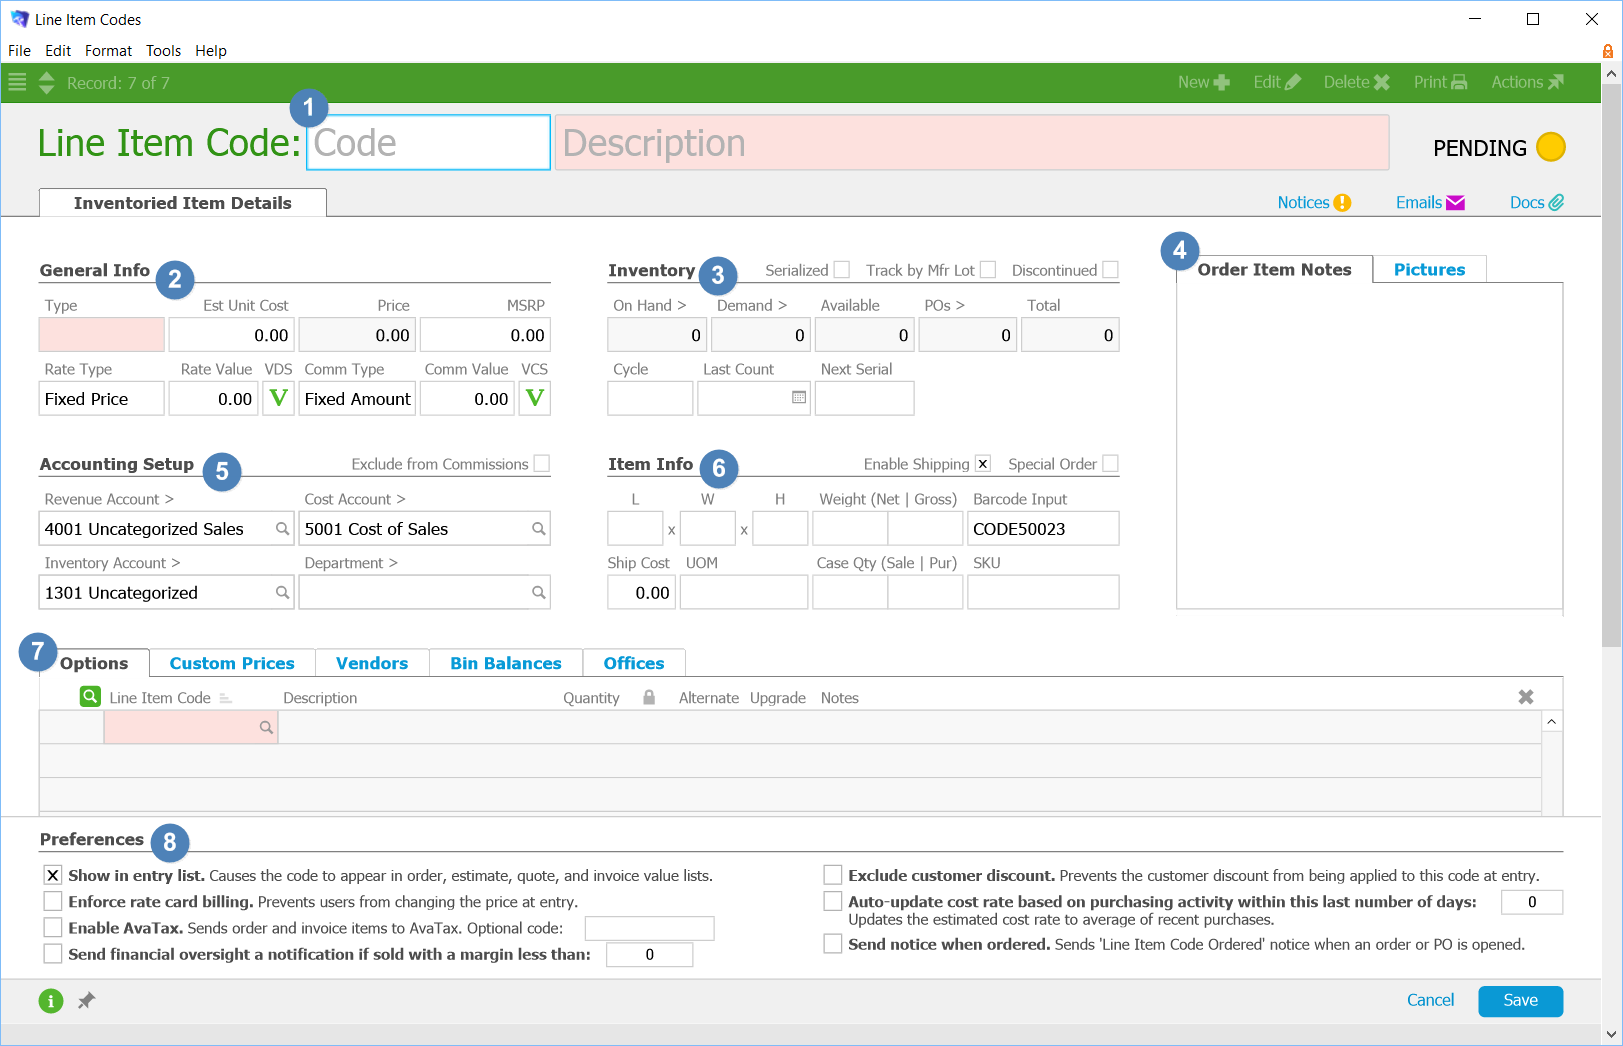
Task: Open the Type dropdown field
Action: pos(102,335)
